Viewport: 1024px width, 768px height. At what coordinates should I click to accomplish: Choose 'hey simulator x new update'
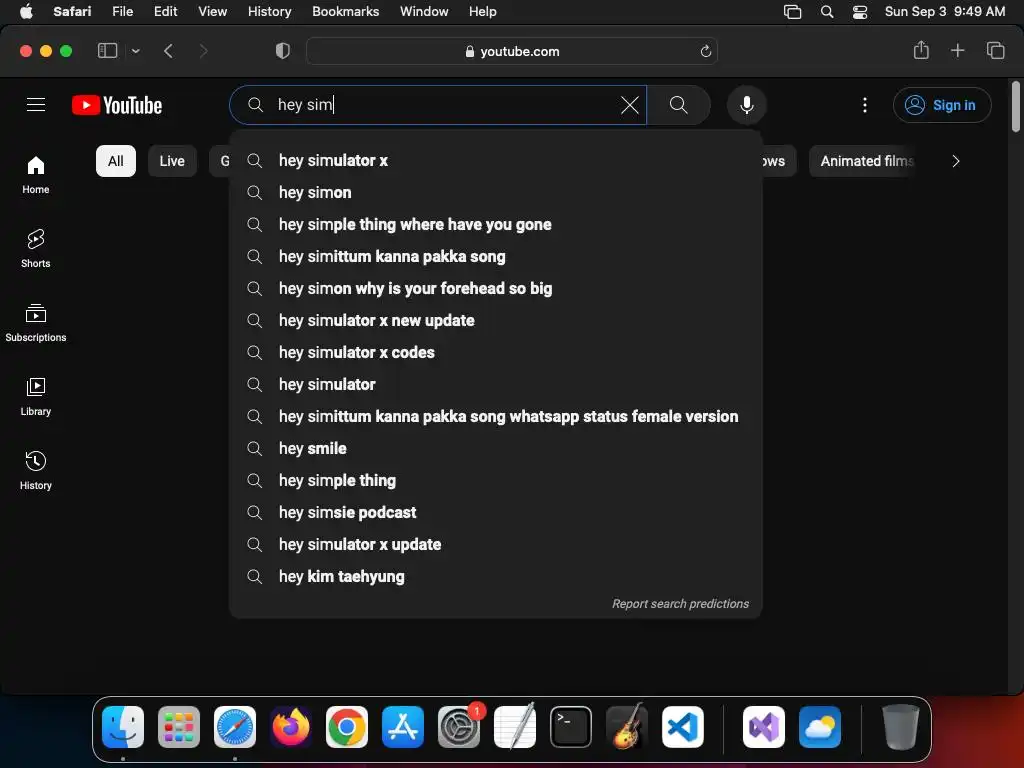(495, 321)
